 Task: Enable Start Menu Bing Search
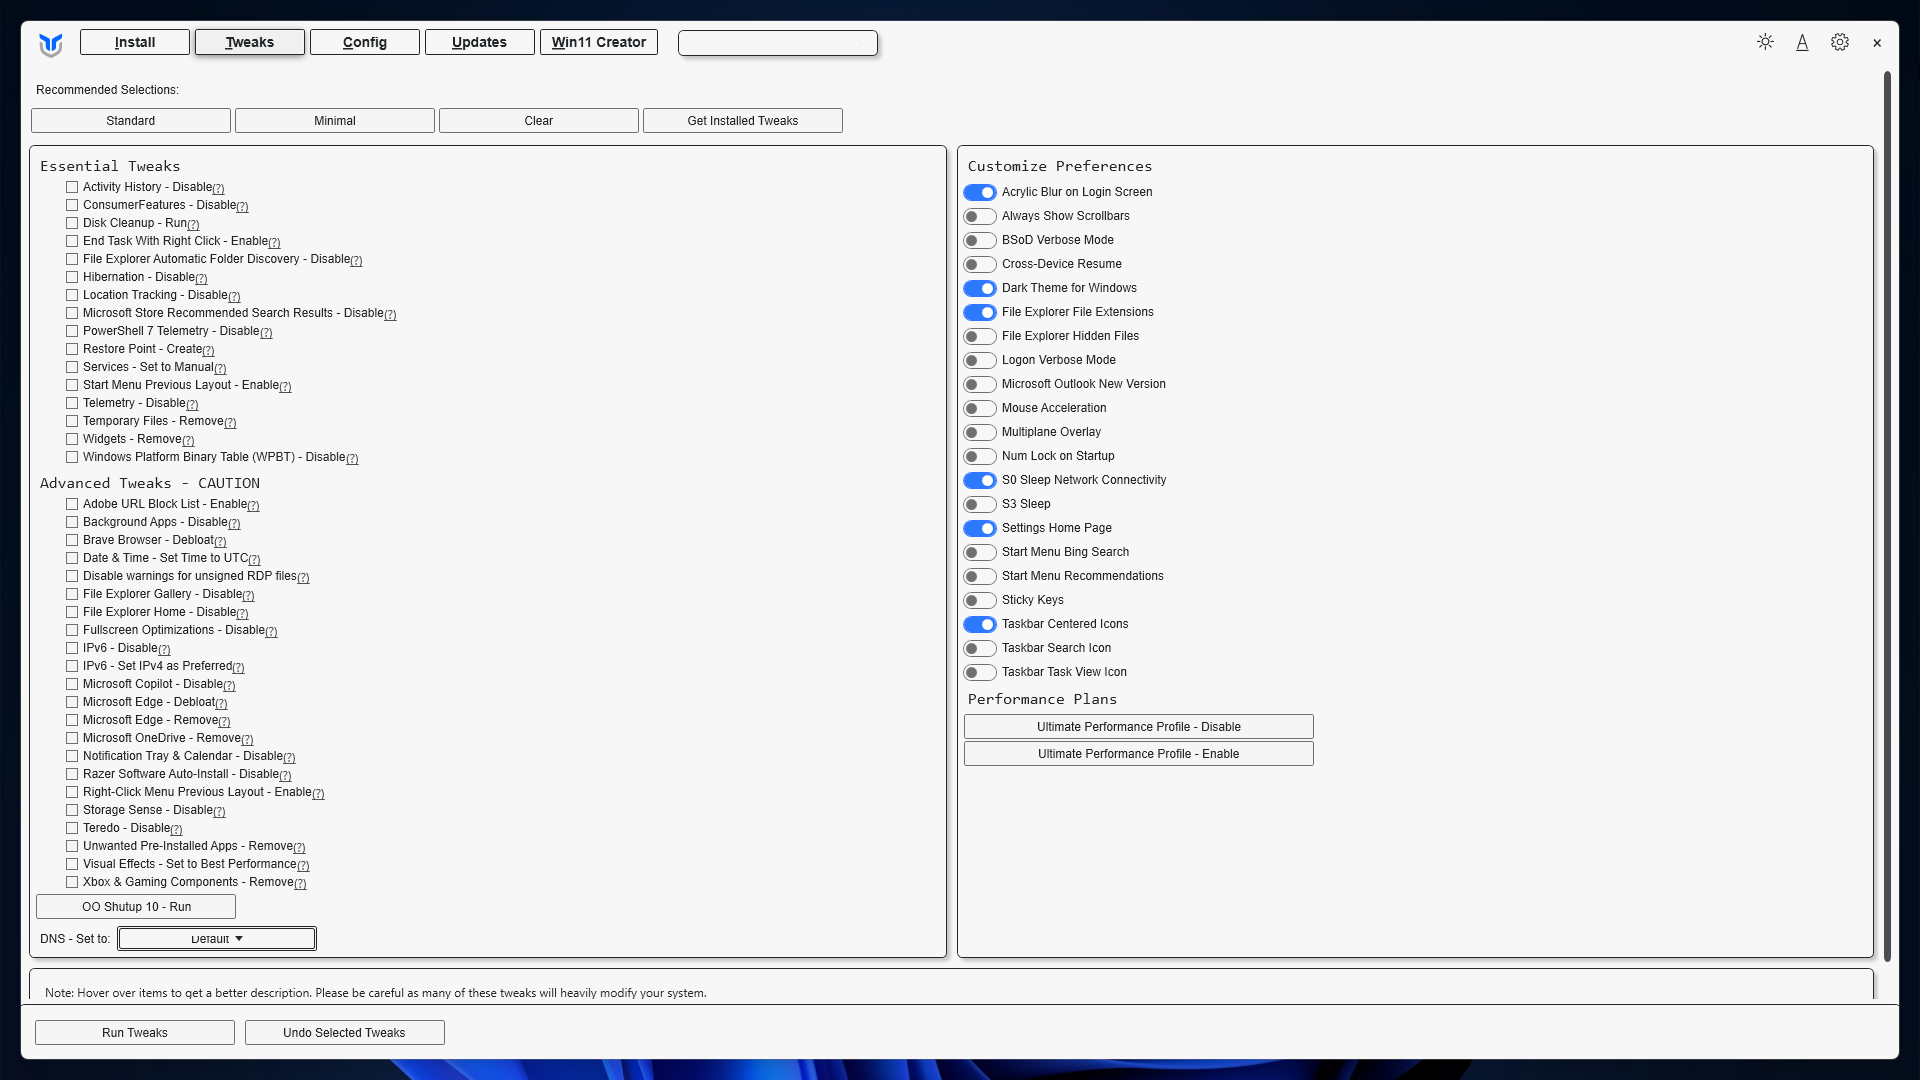pos(980,552)
